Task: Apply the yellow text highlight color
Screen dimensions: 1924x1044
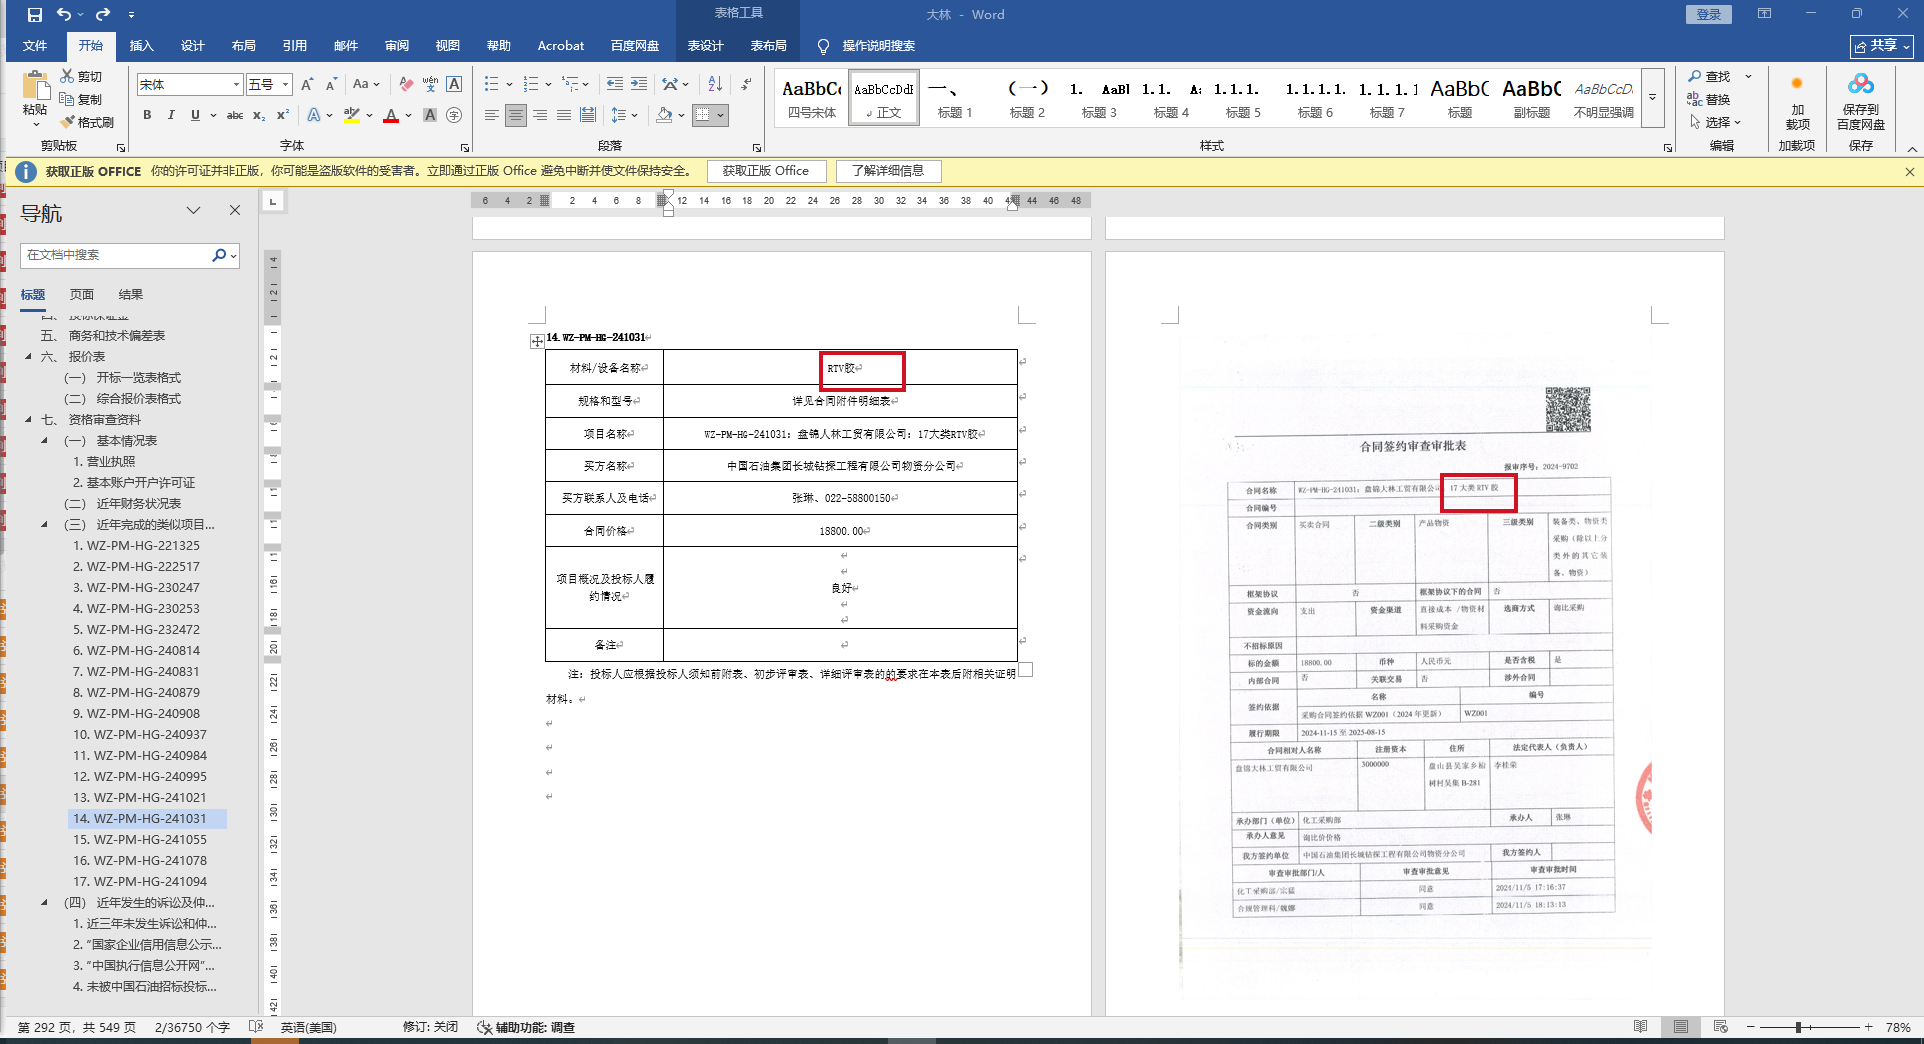Action: [x=352, y=115]
